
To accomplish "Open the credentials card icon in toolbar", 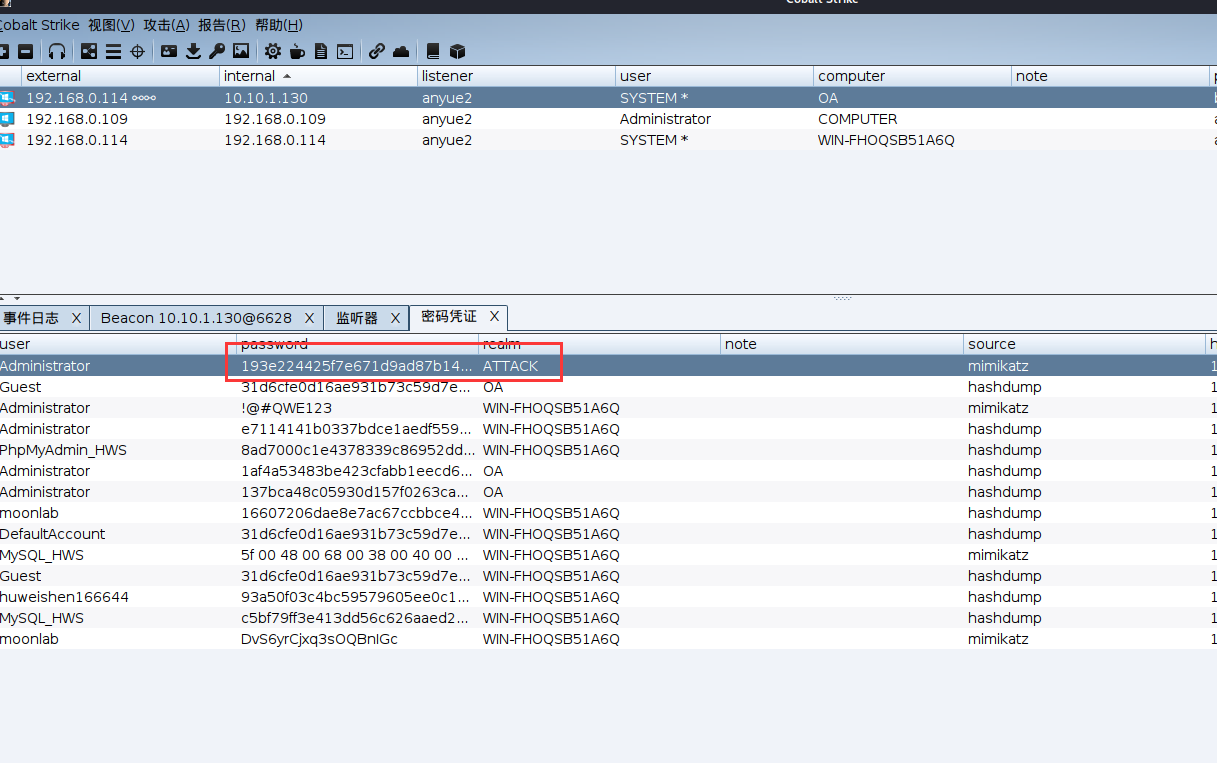I will [x=169, y=51].
